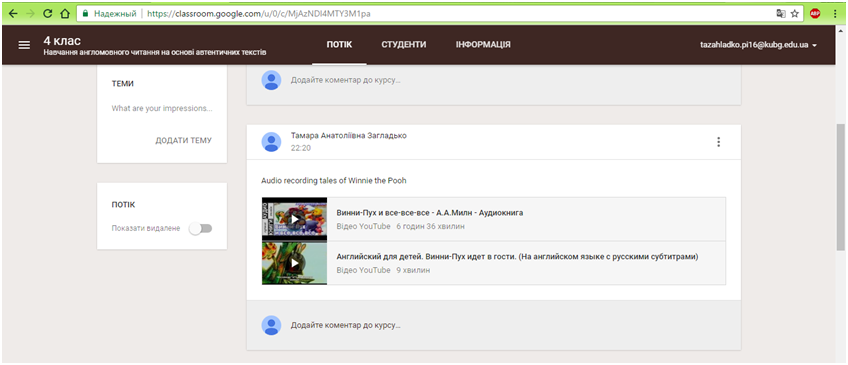Viewport: 848px width, 365px height.
Task: Open the ABP extension icon
Action: point(815,14)
